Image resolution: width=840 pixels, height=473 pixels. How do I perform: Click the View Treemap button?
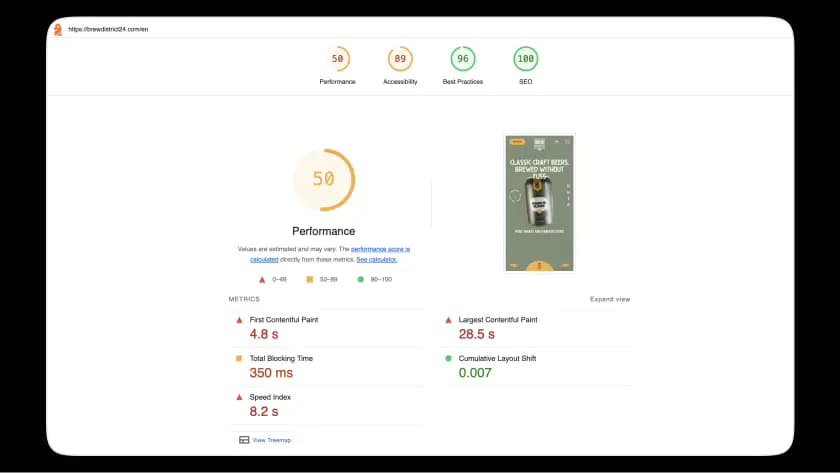(x=265, y=440)
